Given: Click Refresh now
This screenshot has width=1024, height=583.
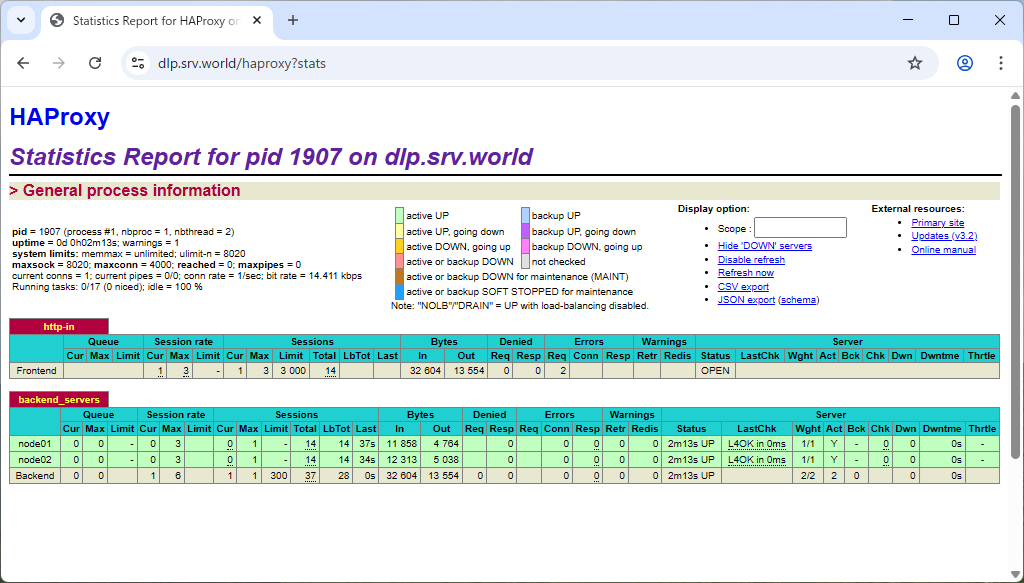Looking at the screenshot, I should click(745, 272).
